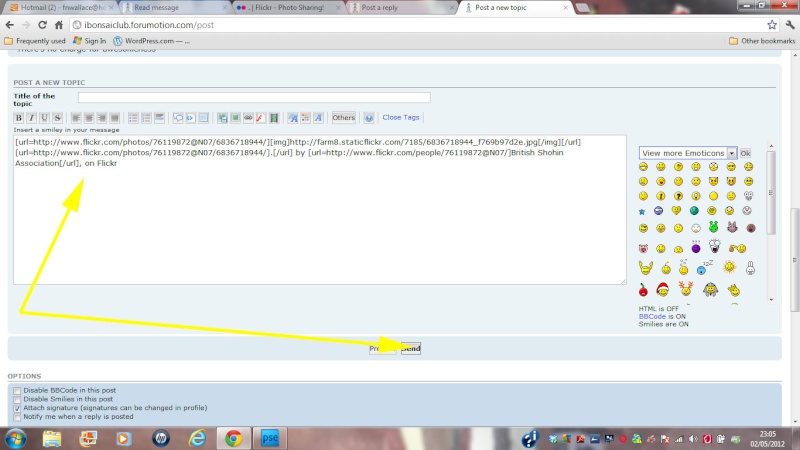
Task: Apply strikethrough formatting button
Action: click(x=57, y=118)
